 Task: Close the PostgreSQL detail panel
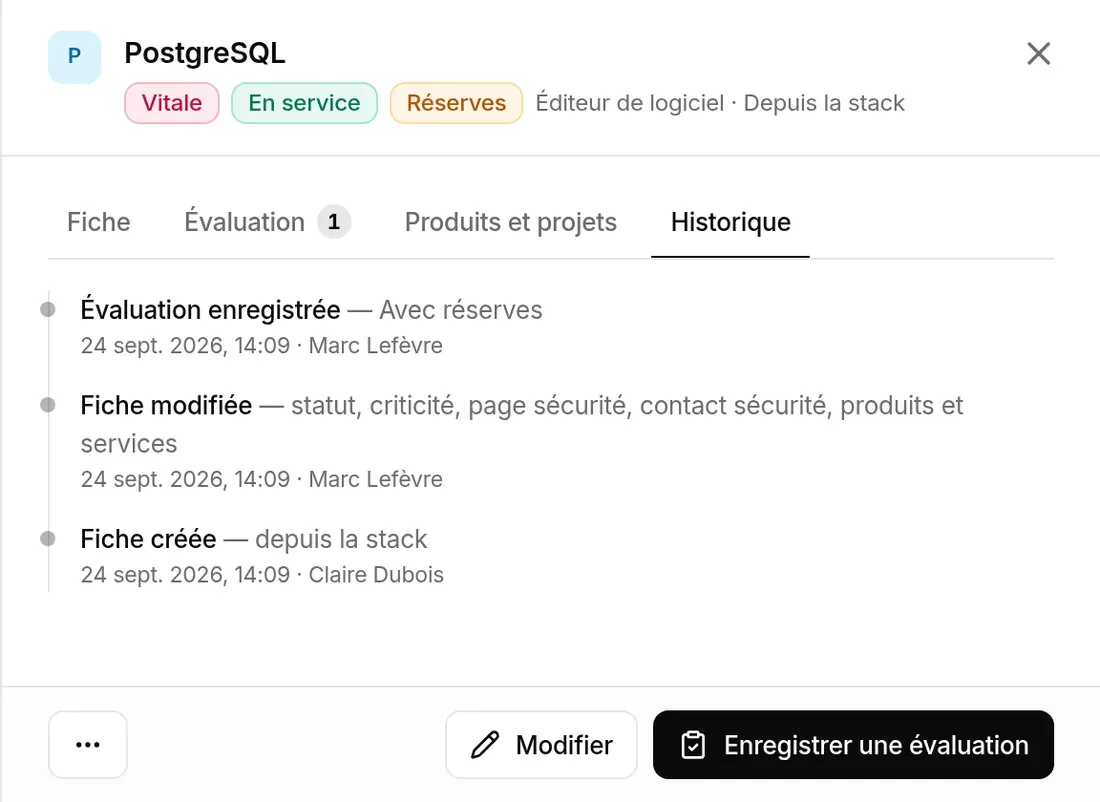[1038, 53]
